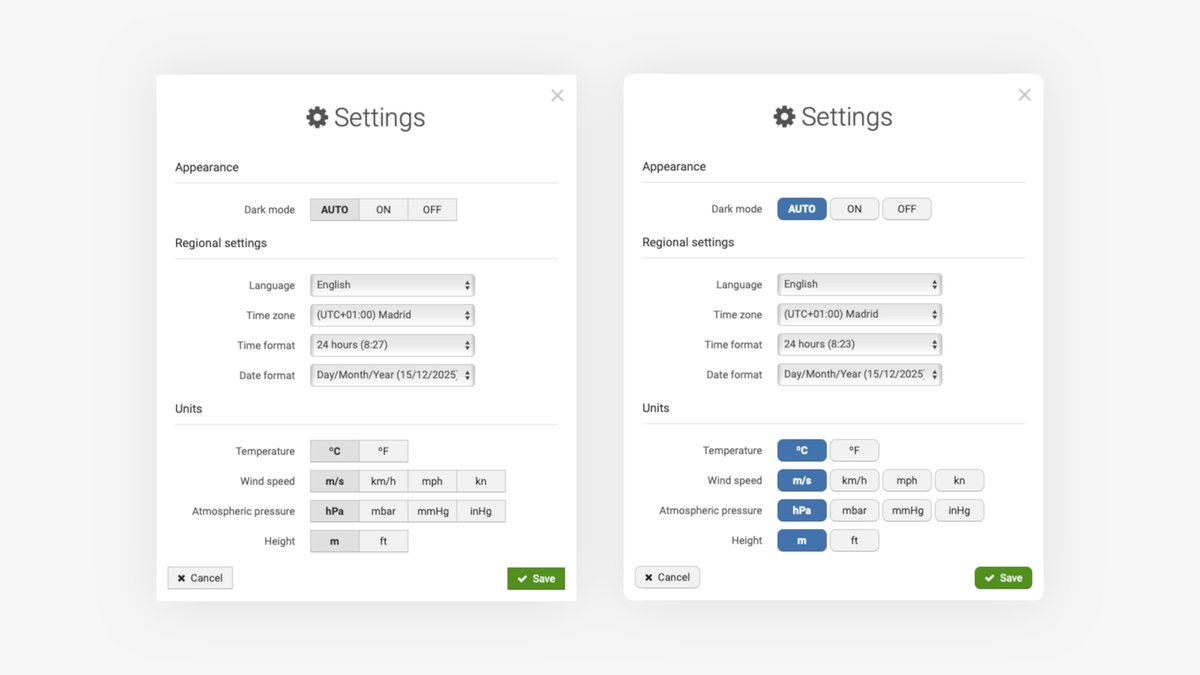
Task: Click the gear icon in left Settings title
Action: click(x=317, y=117)
